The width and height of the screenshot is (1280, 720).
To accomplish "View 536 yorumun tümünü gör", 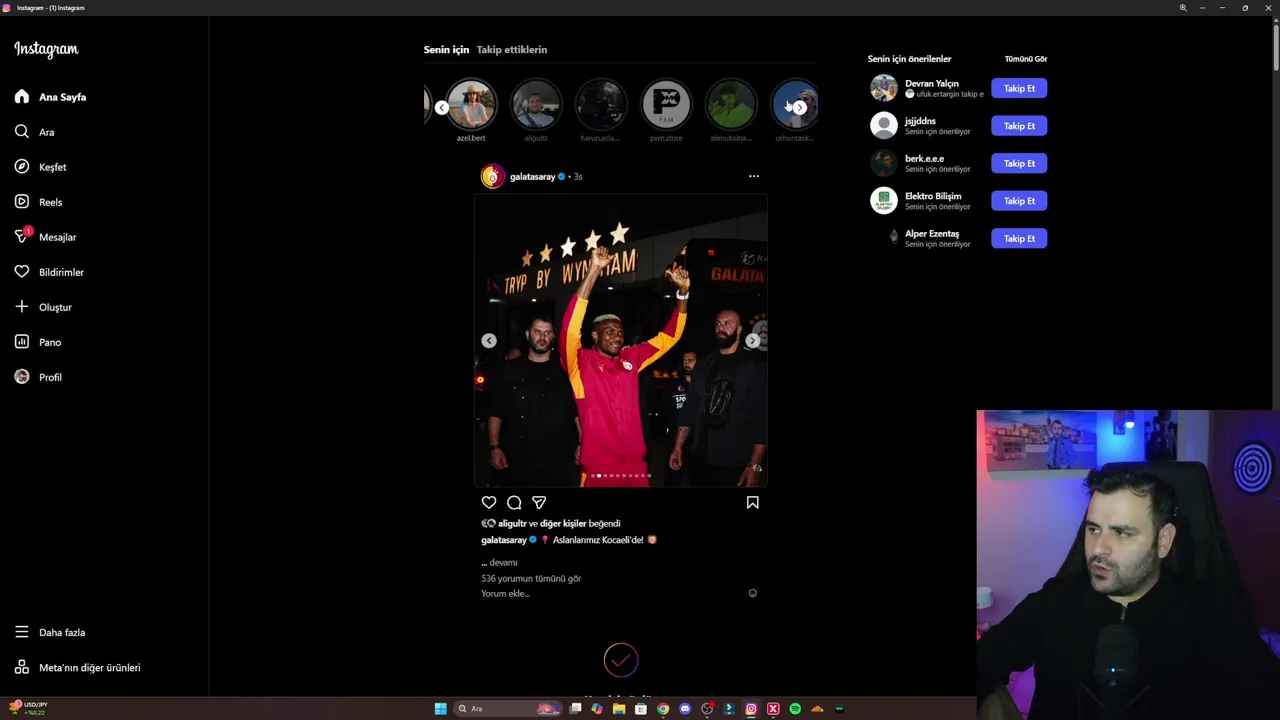I will [x=531, y=578].
